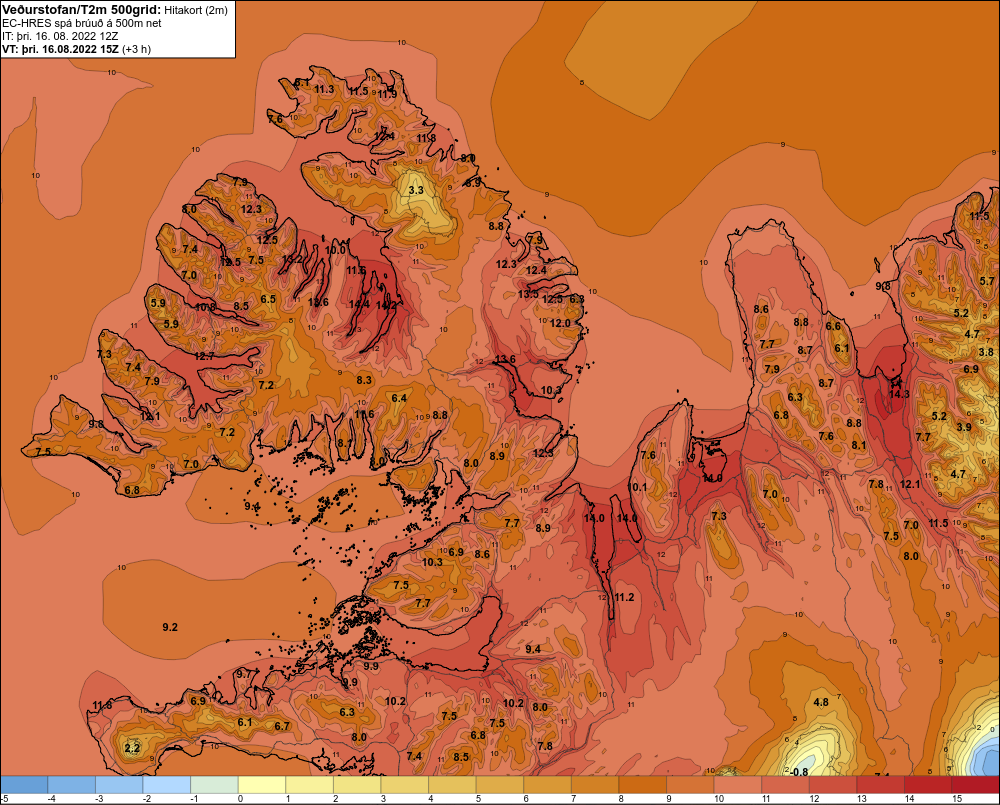Click the 10.1 temperature value on the map
This screenshot has width=1000, height=805.
(x=637, y=487)
